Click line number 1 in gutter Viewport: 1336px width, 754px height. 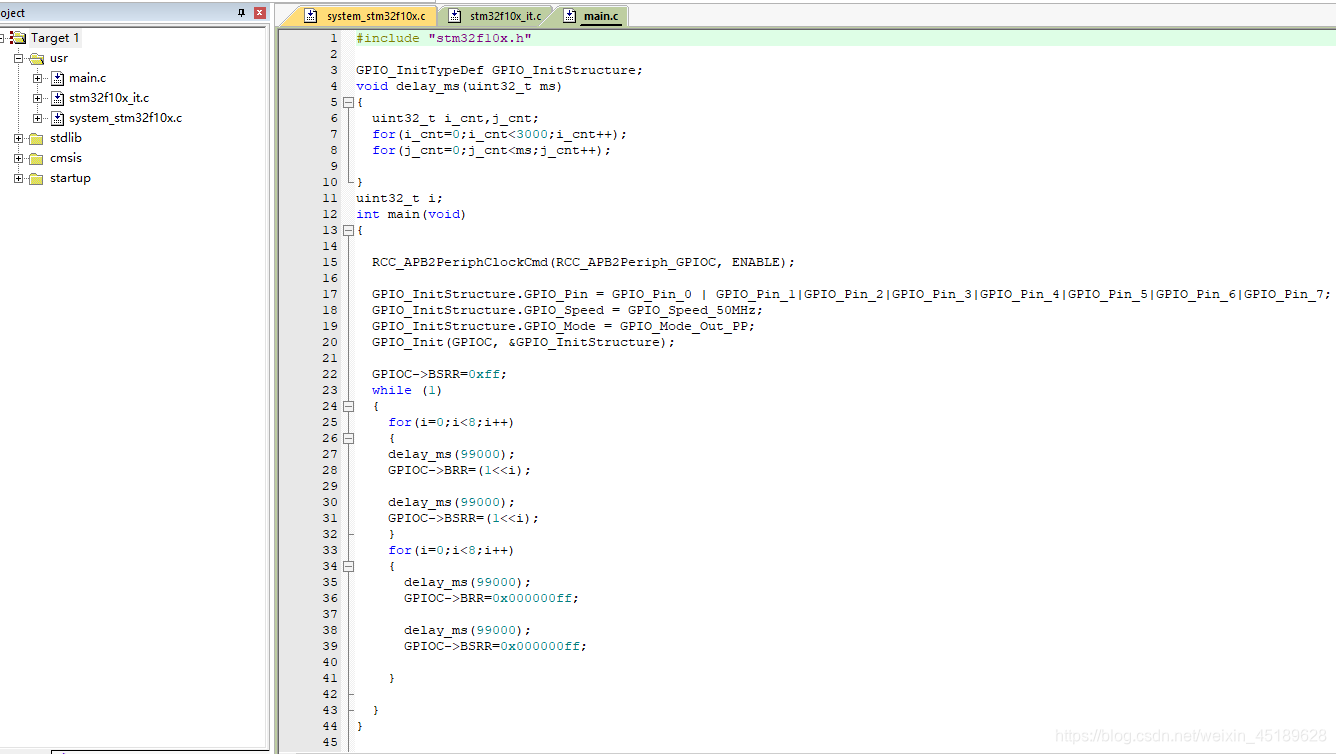(334, 38)
